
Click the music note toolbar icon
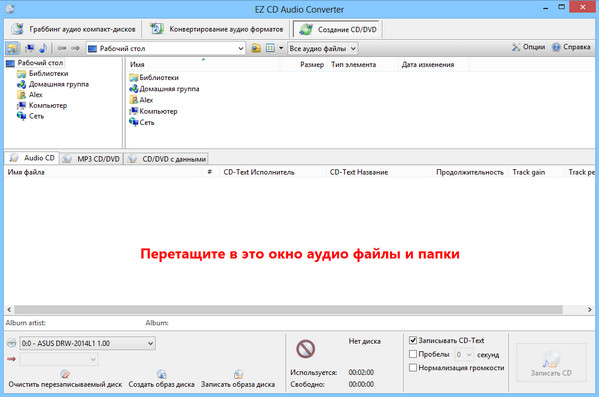click(43, 48)
